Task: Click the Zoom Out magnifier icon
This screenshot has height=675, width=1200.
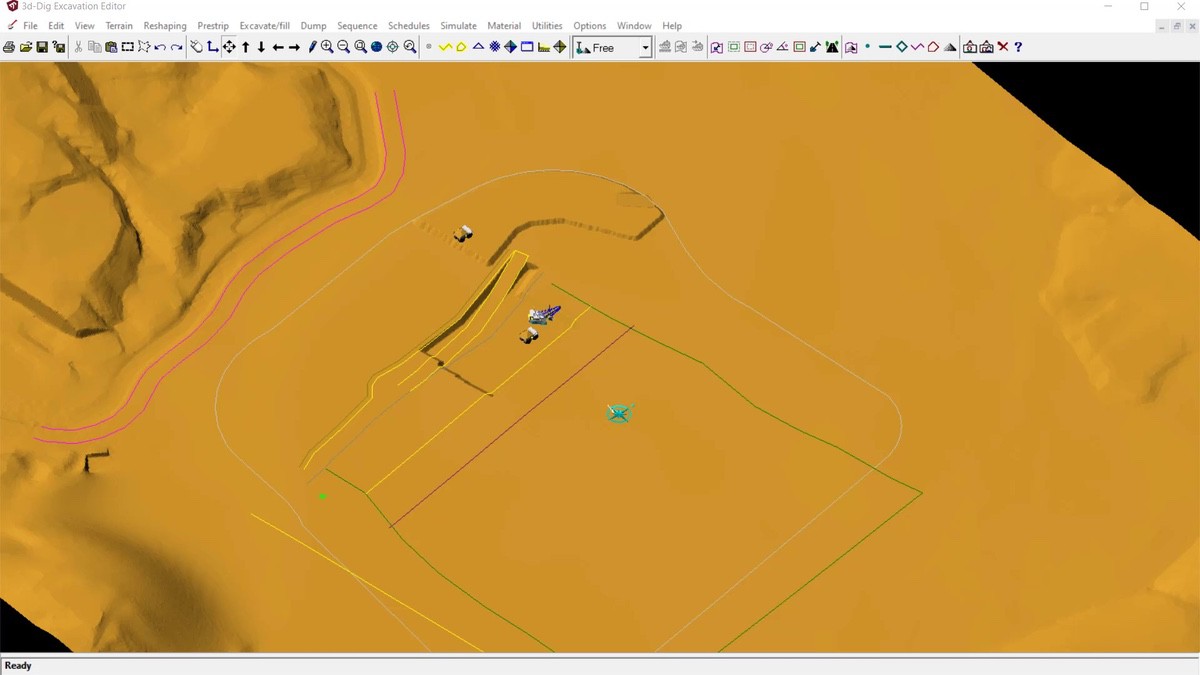Action: pos(343,47)
